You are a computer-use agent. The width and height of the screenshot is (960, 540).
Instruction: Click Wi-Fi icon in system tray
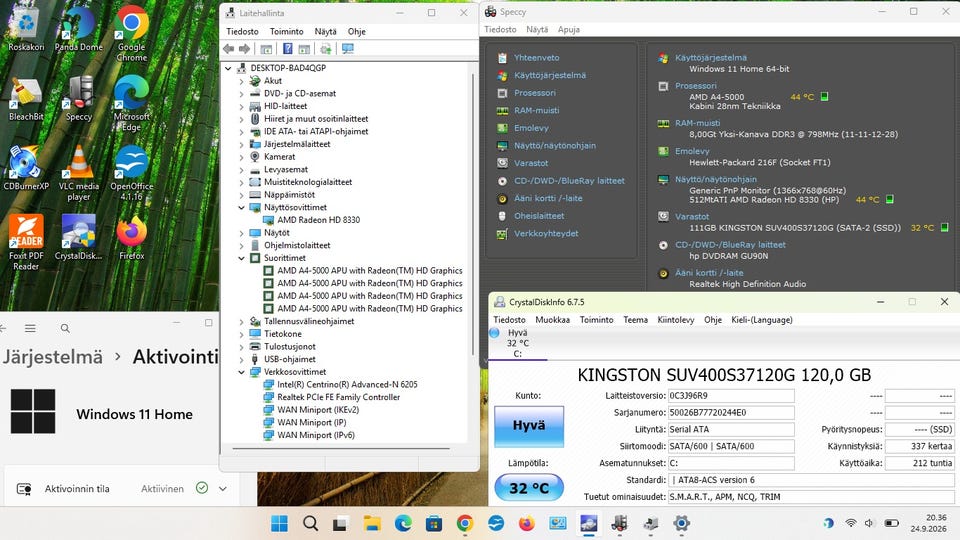tap(850, 523)
